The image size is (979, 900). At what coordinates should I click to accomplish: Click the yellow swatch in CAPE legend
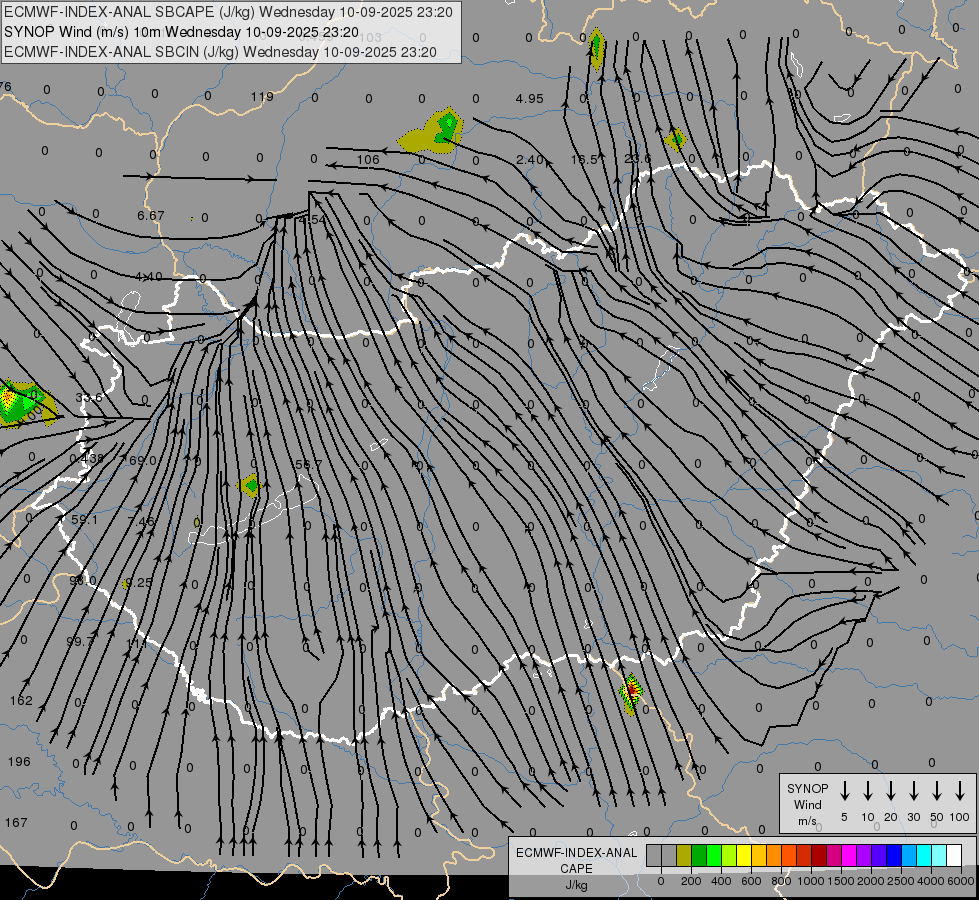point(744,856)
